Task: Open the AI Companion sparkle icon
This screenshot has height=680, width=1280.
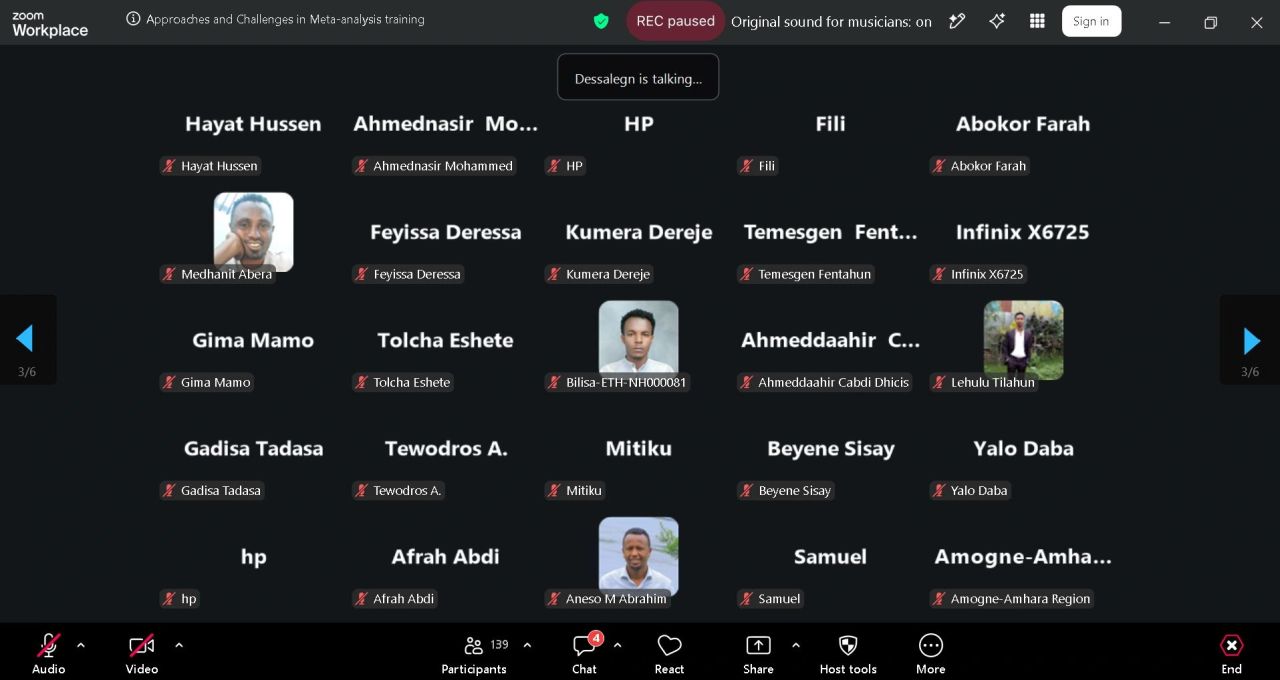Action: pos(997,21)
